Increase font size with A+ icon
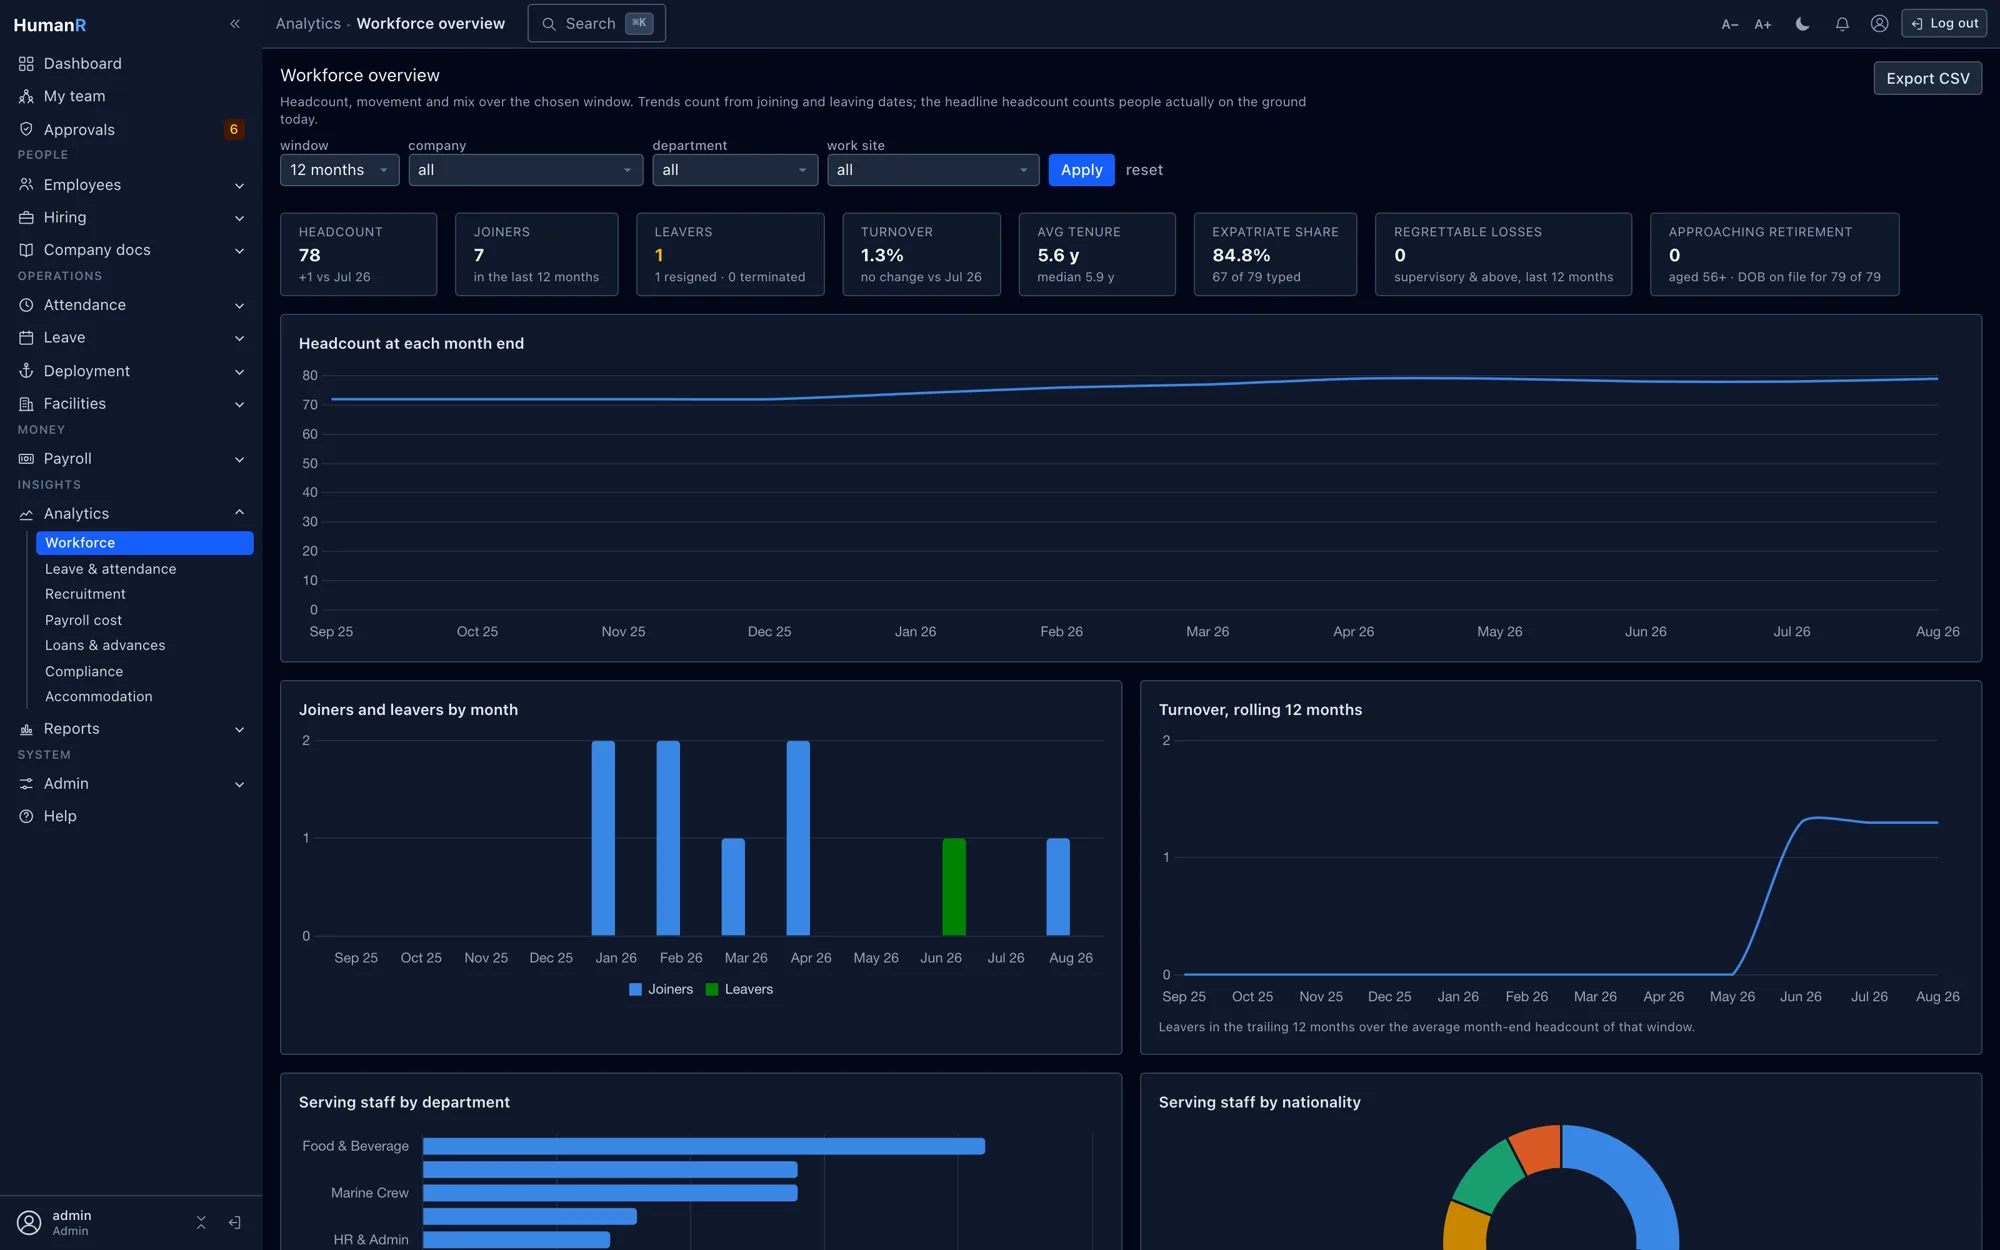2000x1250 pixels. (x=1763, y=24)
